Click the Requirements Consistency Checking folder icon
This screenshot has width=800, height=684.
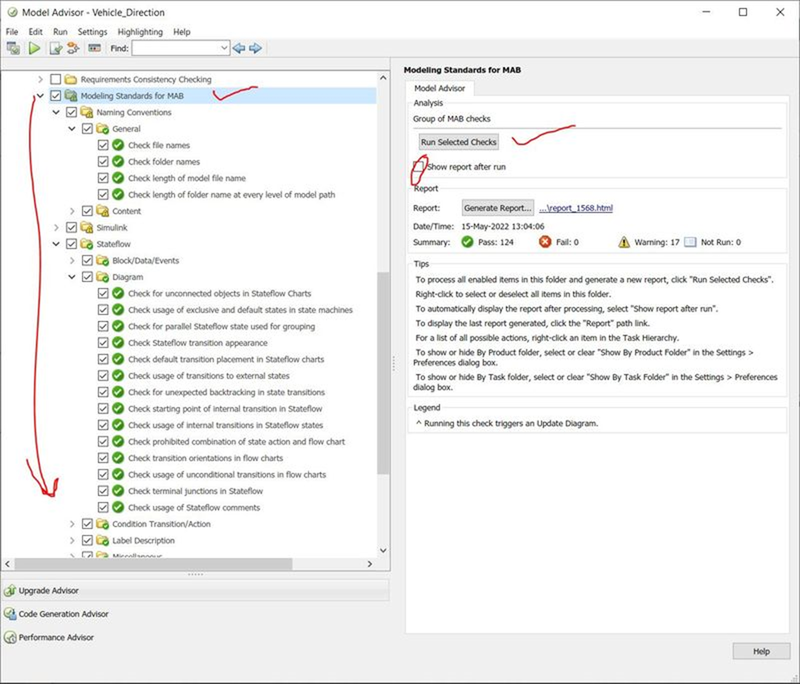click(x=71, y=80)
